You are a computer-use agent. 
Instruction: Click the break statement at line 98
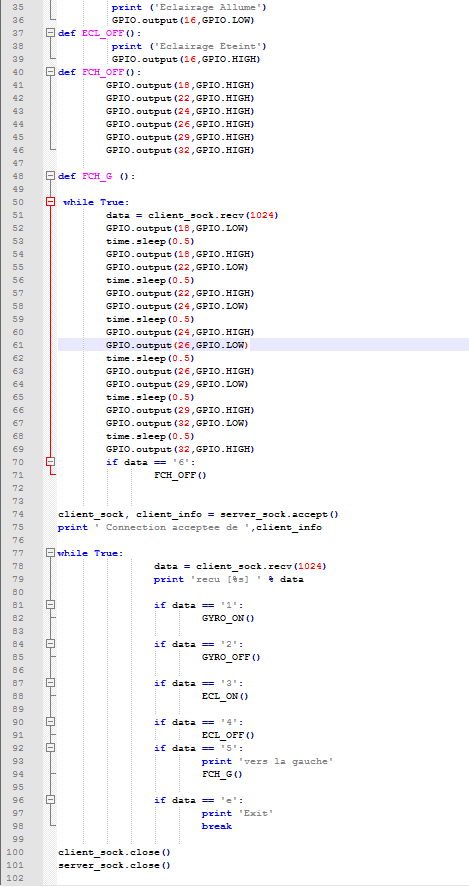pyautogui.click(x=217, y=826)
